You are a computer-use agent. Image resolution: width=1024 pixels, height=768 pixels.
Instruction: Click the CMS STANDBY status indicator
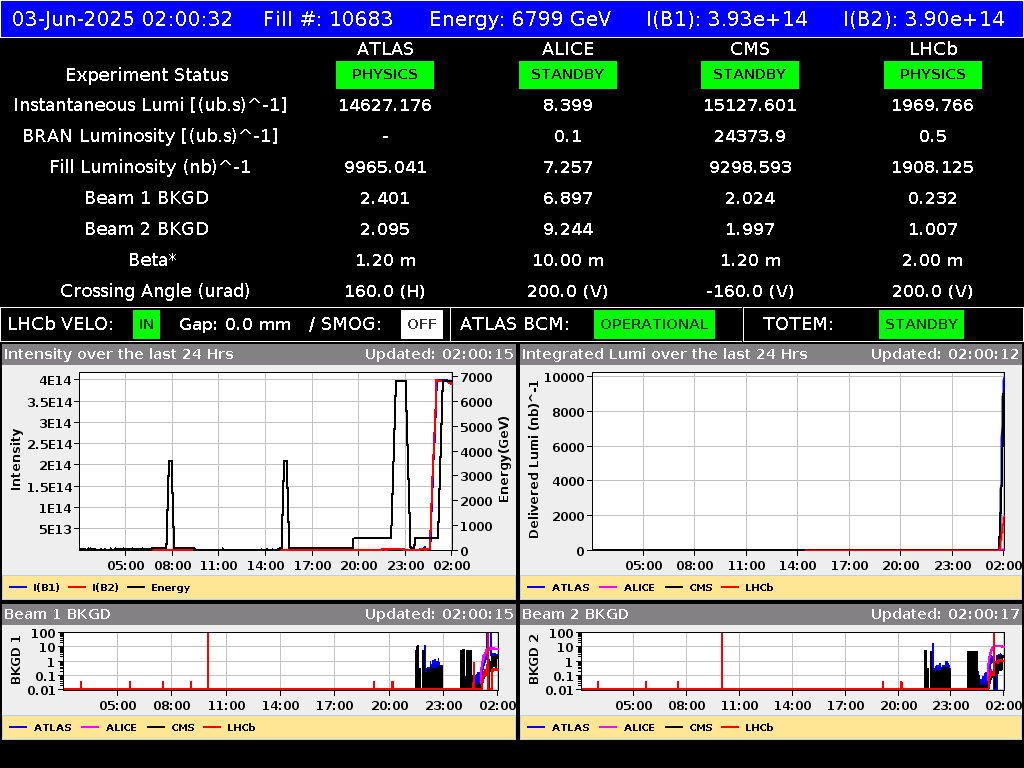pyautogui.click(x=750, y=74)
